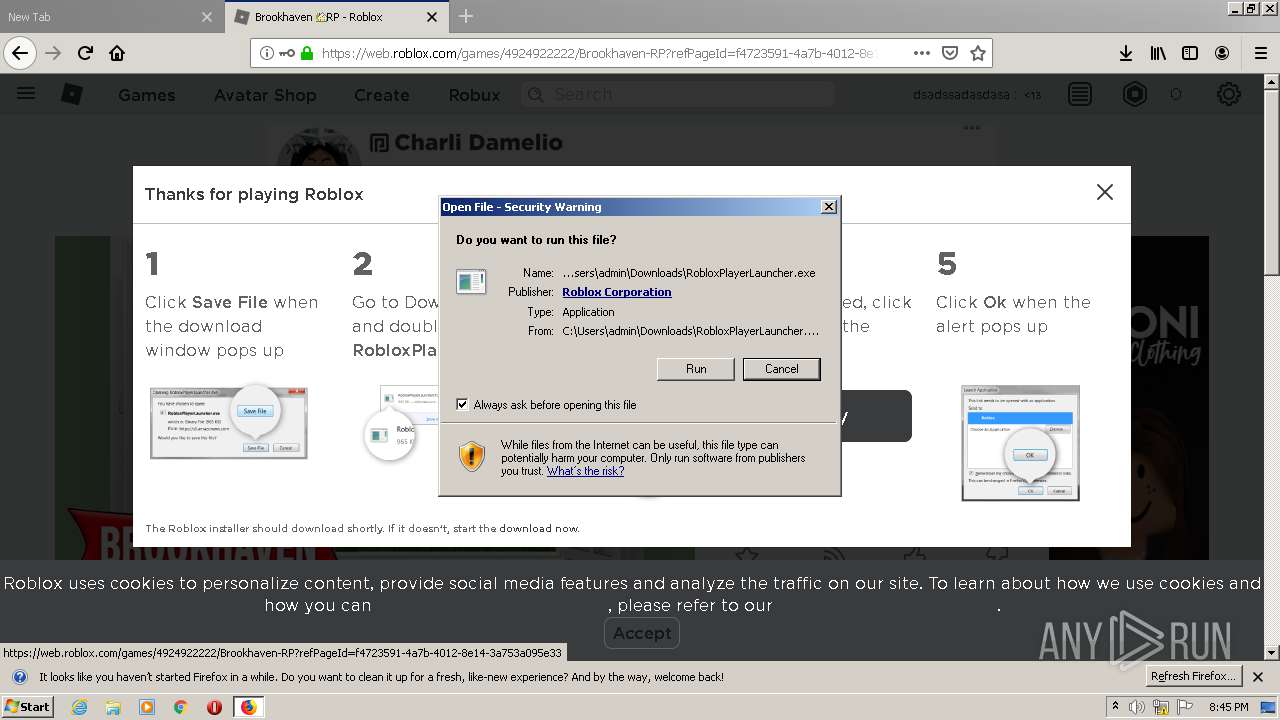Dismiss the Firefox refresh notification bar
This screenshot has width=1280, height=720.
[x=1259, y=677]
